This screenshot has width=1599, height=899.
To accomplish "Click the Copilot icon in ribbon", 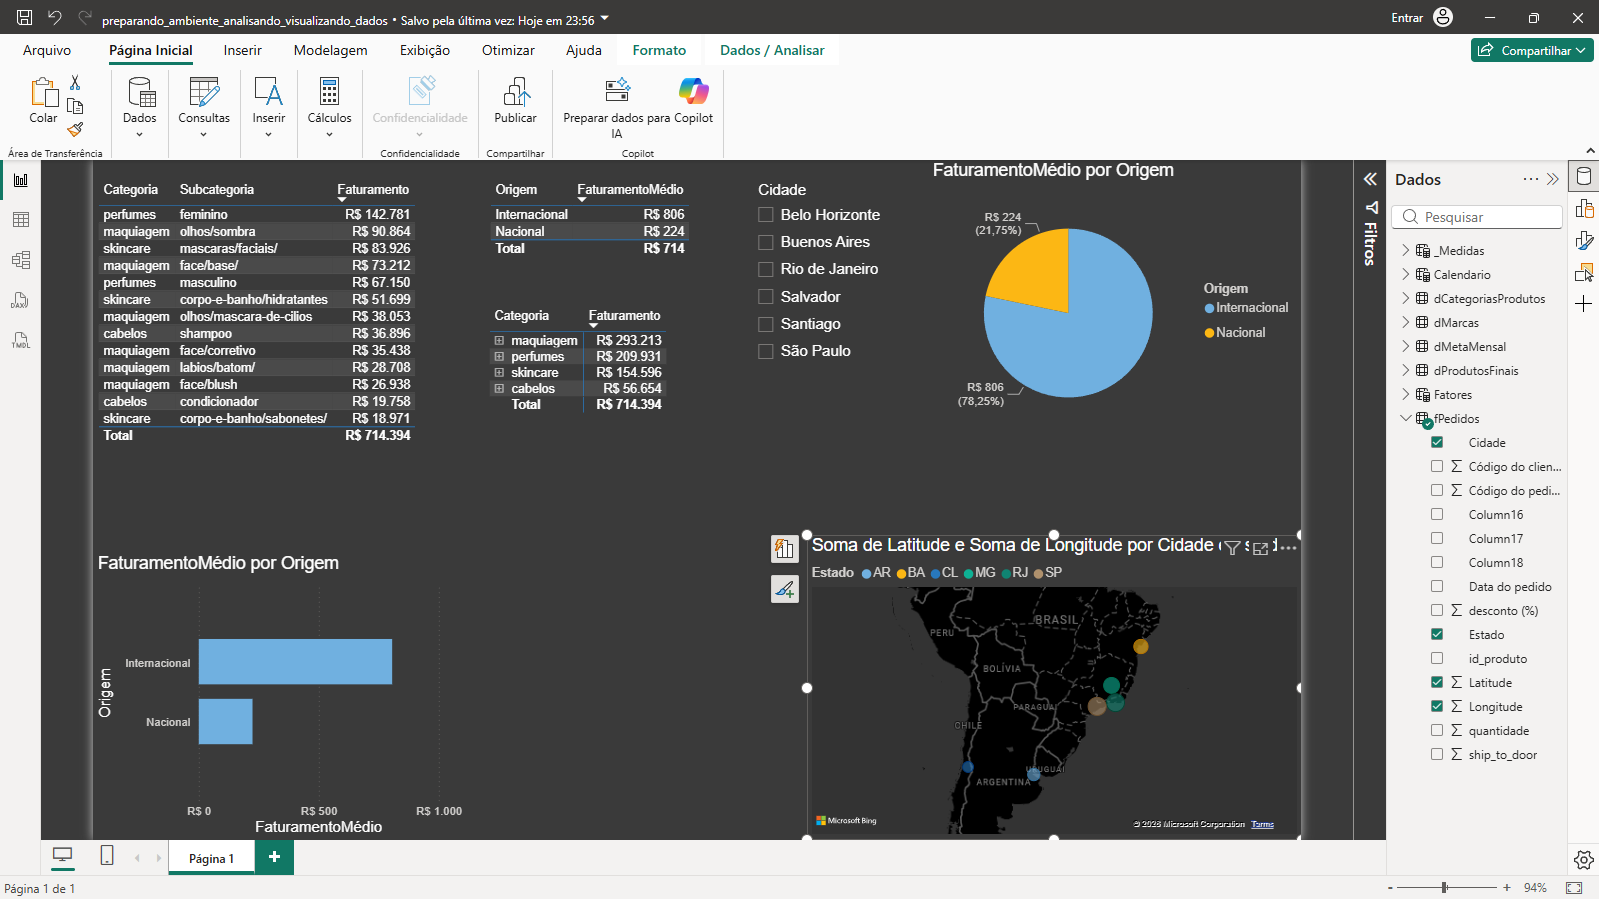I will (x=693, y=91).
